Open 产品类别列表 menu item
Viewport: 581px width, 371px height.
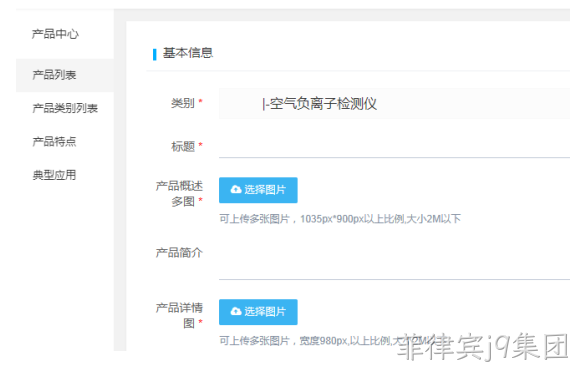pyautogui.click(x=65, y=108)
